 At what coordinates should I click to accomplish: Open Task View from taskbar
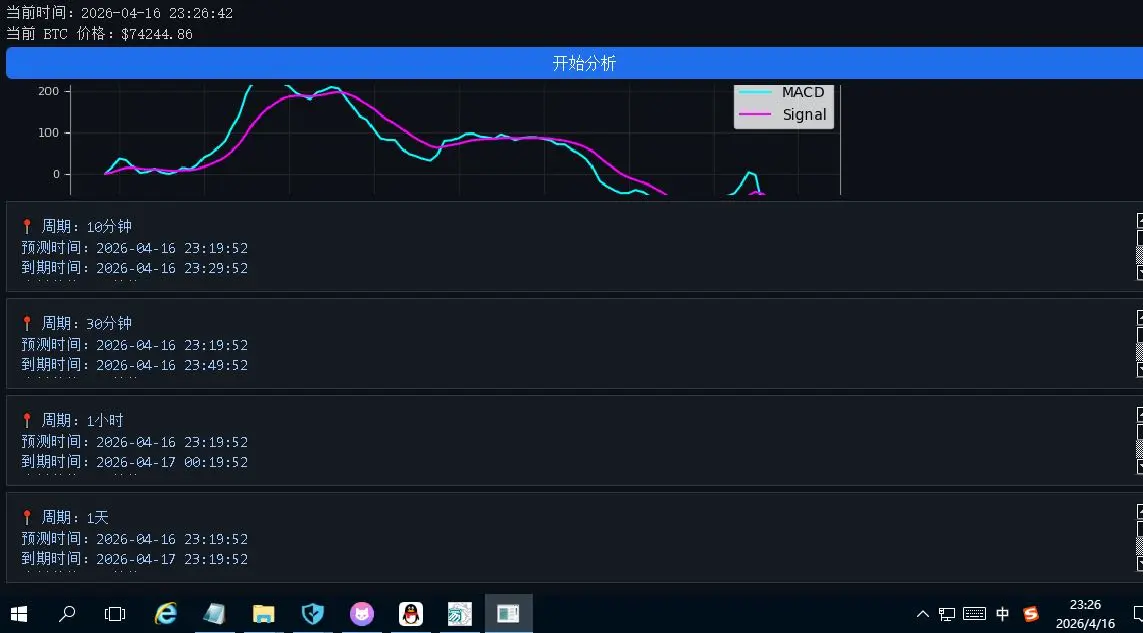point(115,614)
